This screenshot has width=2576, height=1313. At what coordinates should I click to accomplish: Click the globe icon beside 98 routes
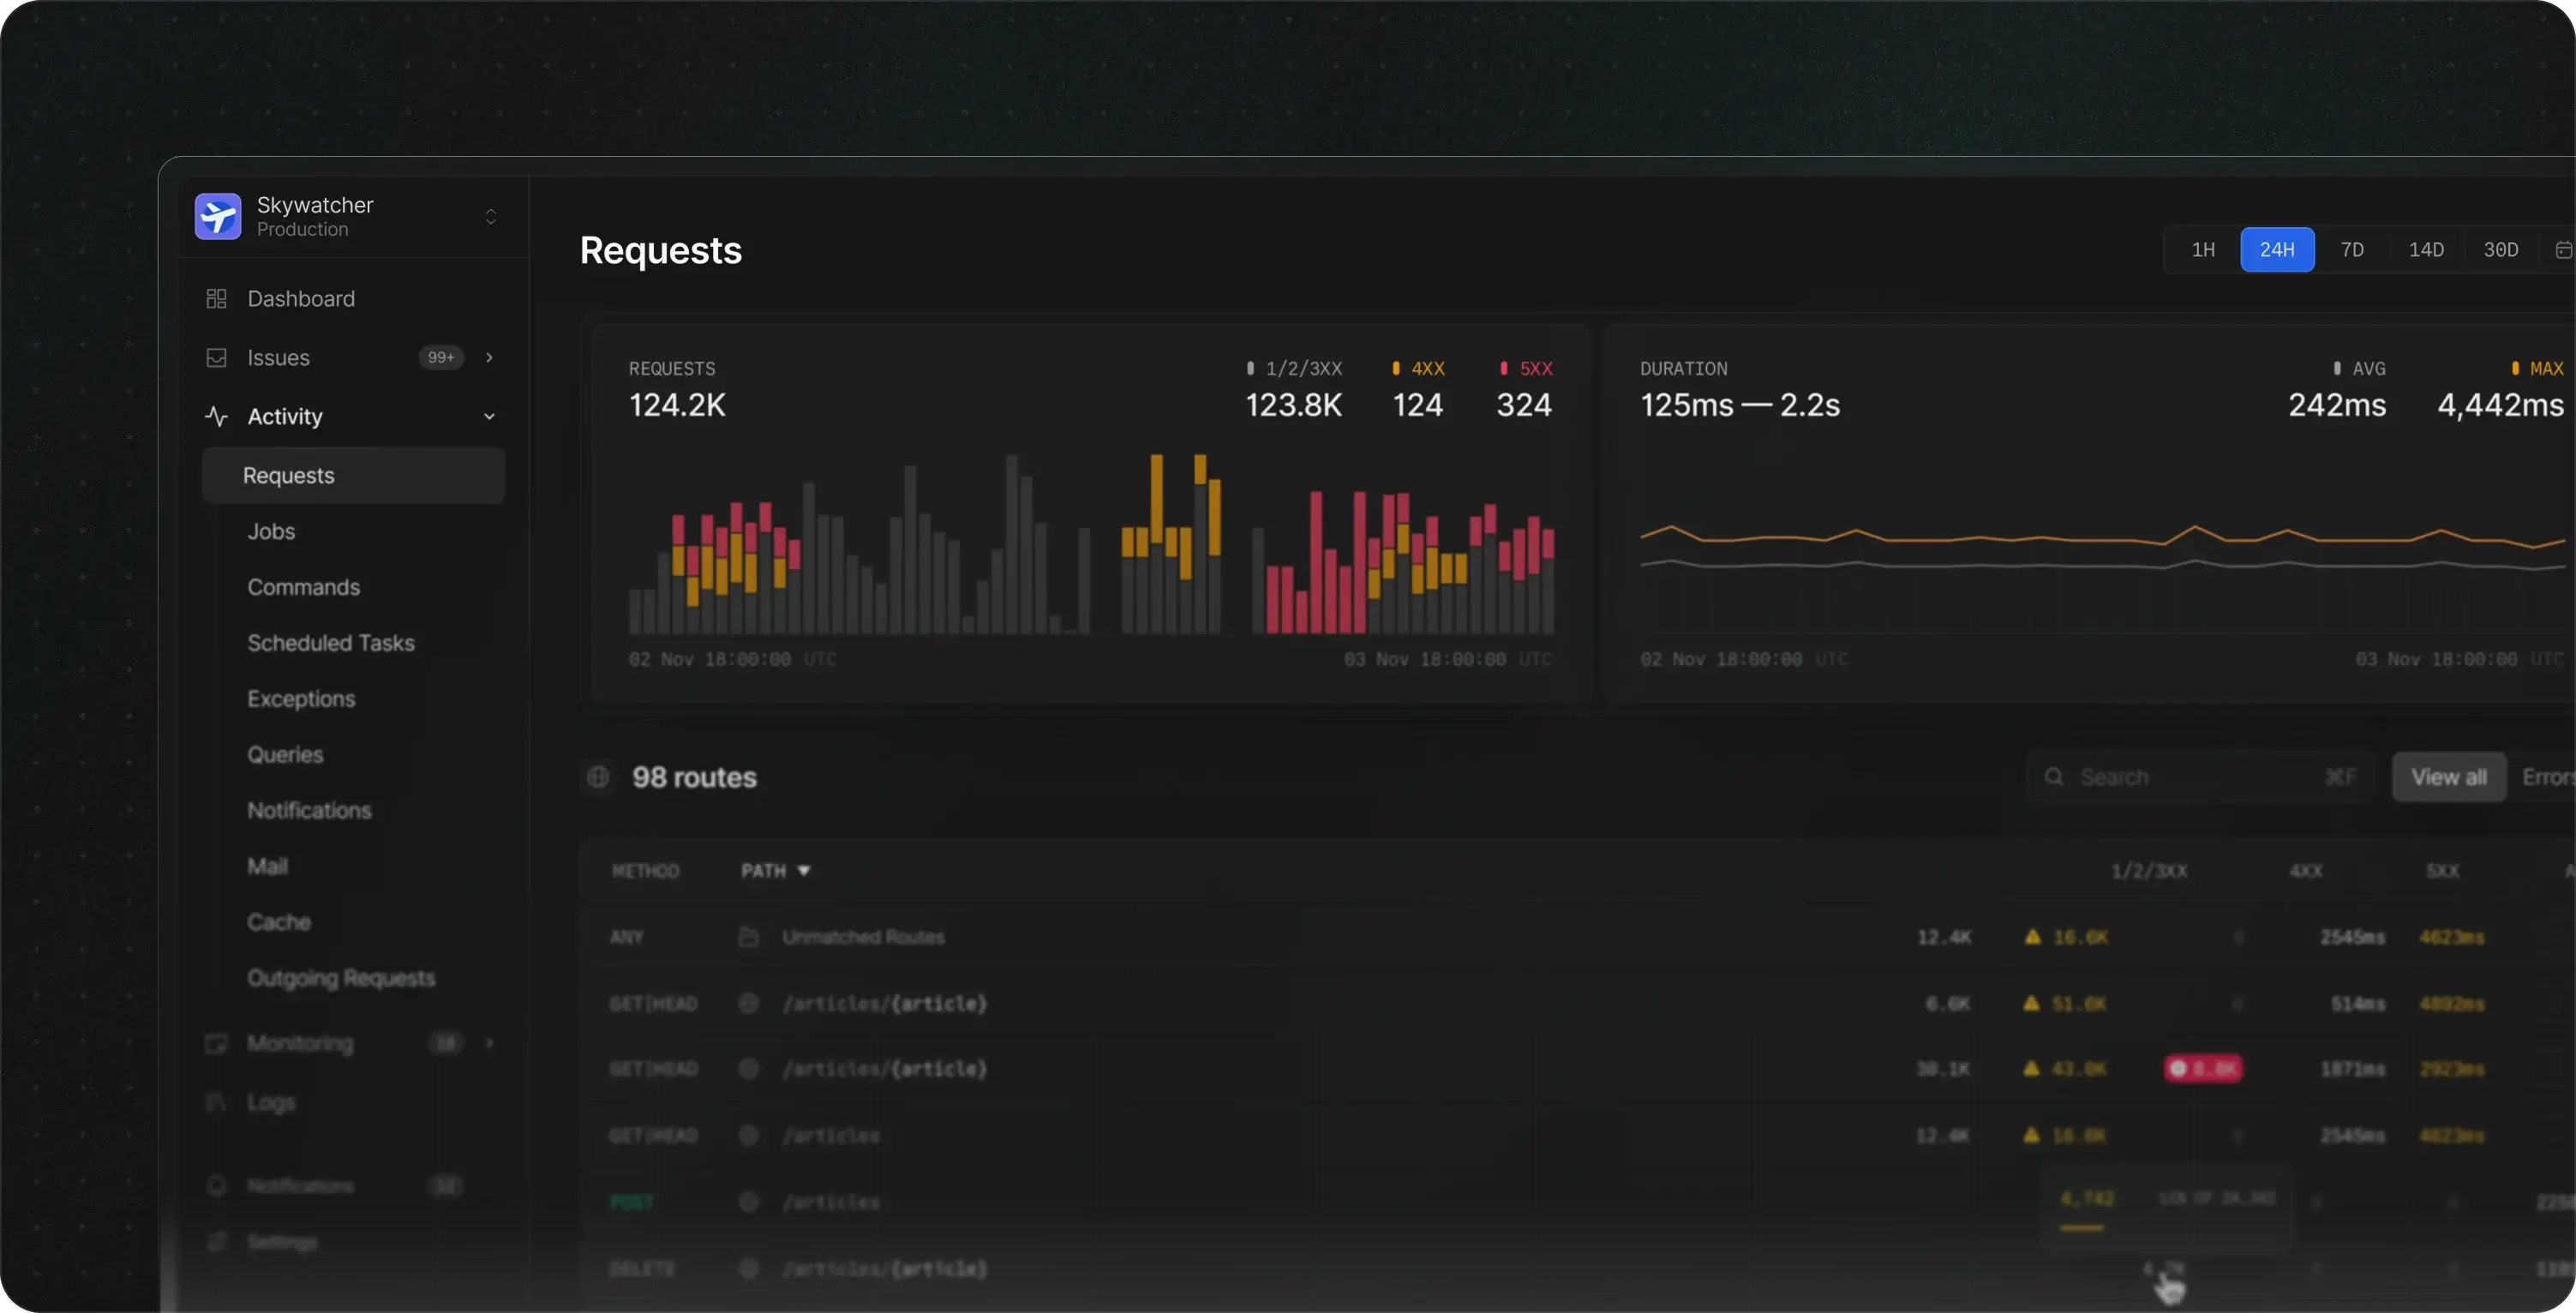598,777
